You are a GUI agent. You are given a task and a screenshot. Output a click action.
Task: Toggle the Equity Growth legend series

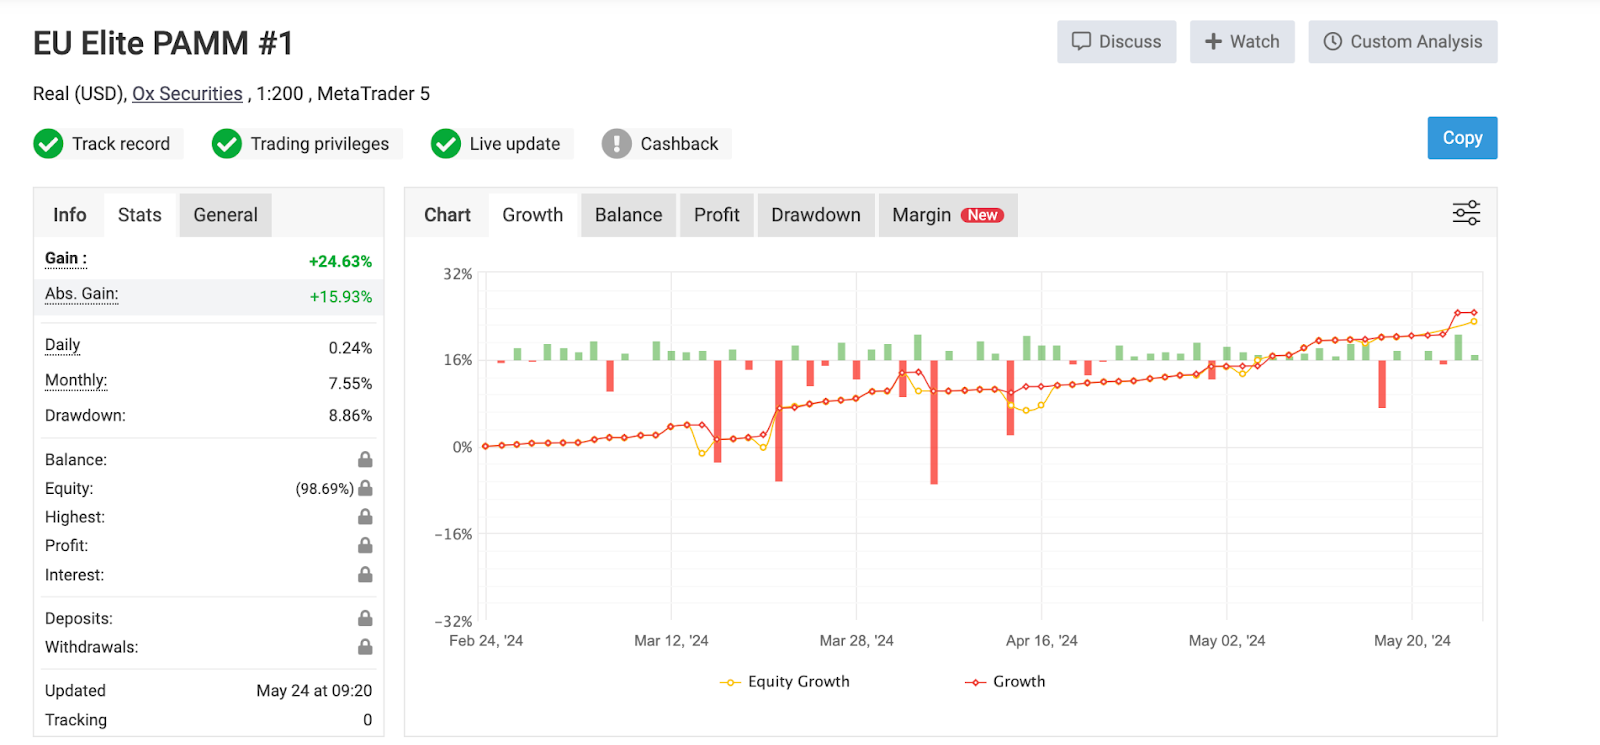click(785, 682)
